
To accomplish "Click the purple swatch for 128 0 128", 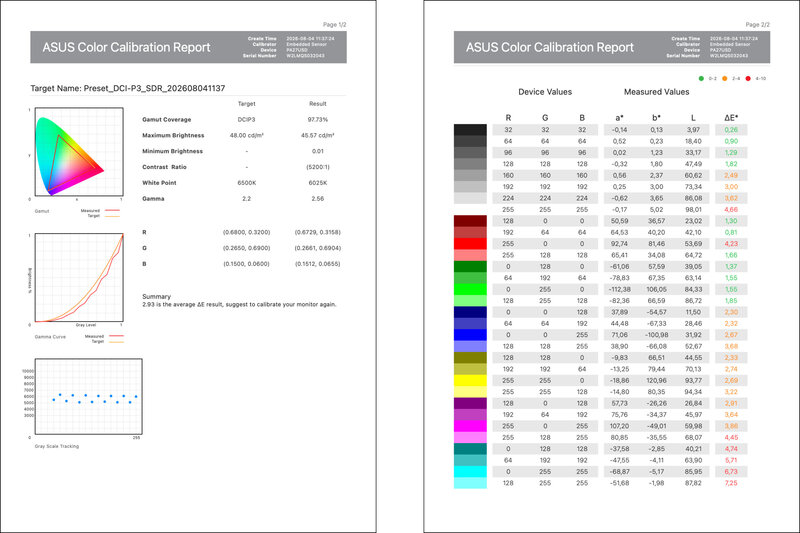I will tap(470, 403).
